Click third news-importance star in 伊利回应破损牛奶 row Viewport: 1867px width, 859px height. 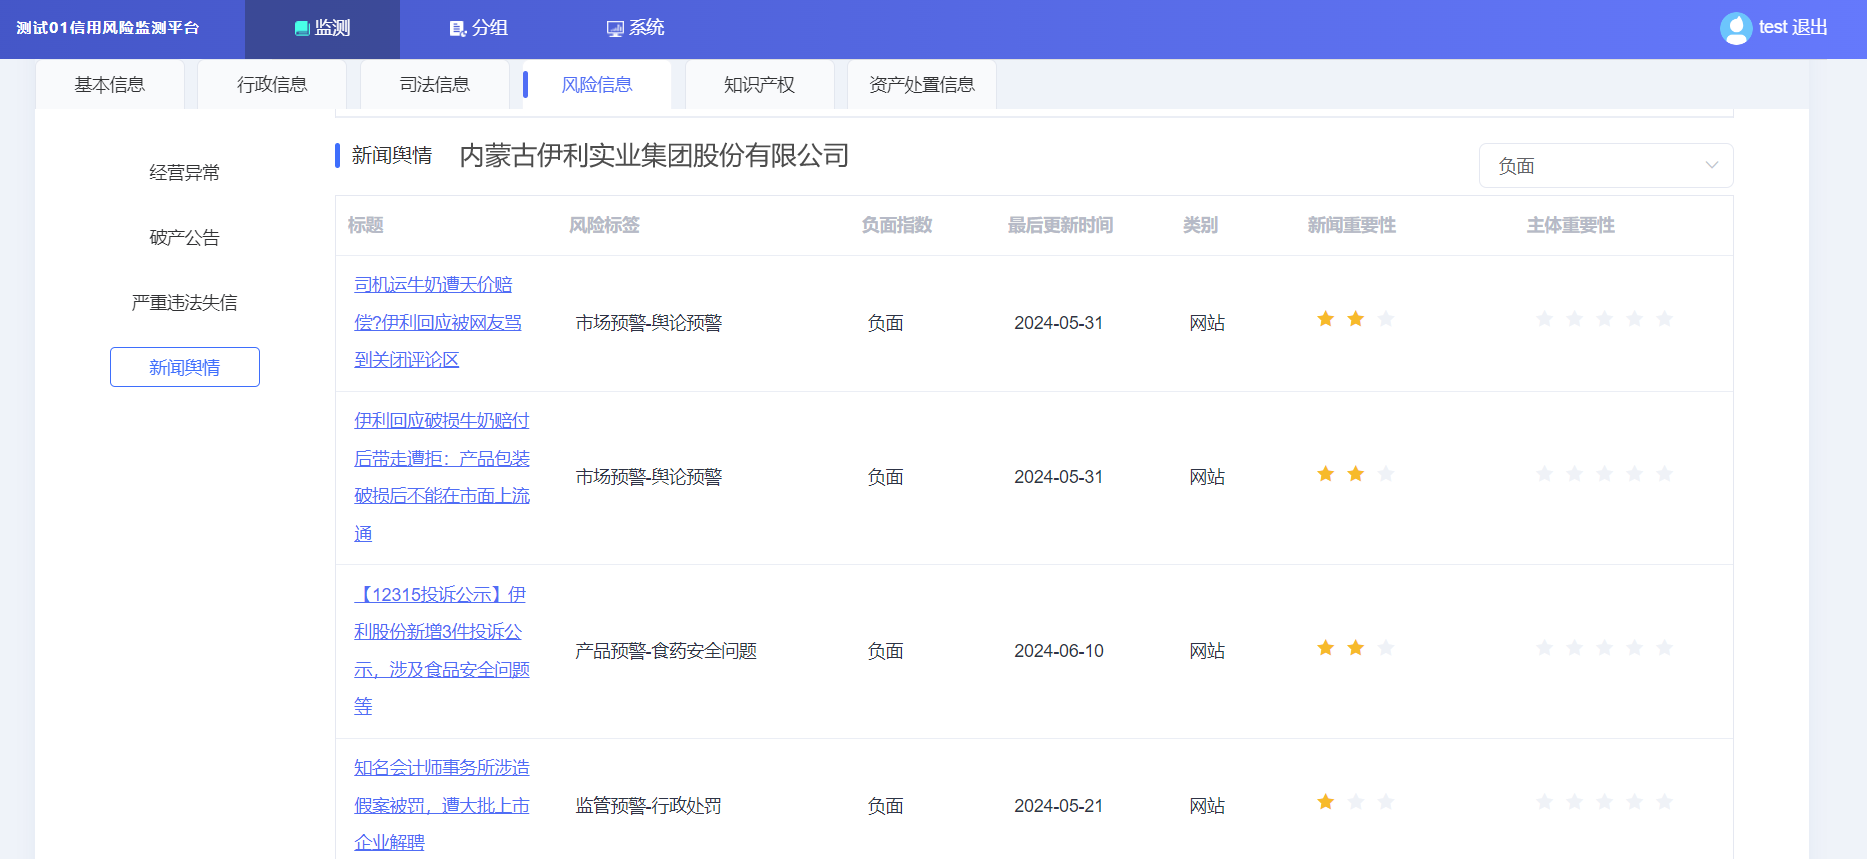[1386, 474]
